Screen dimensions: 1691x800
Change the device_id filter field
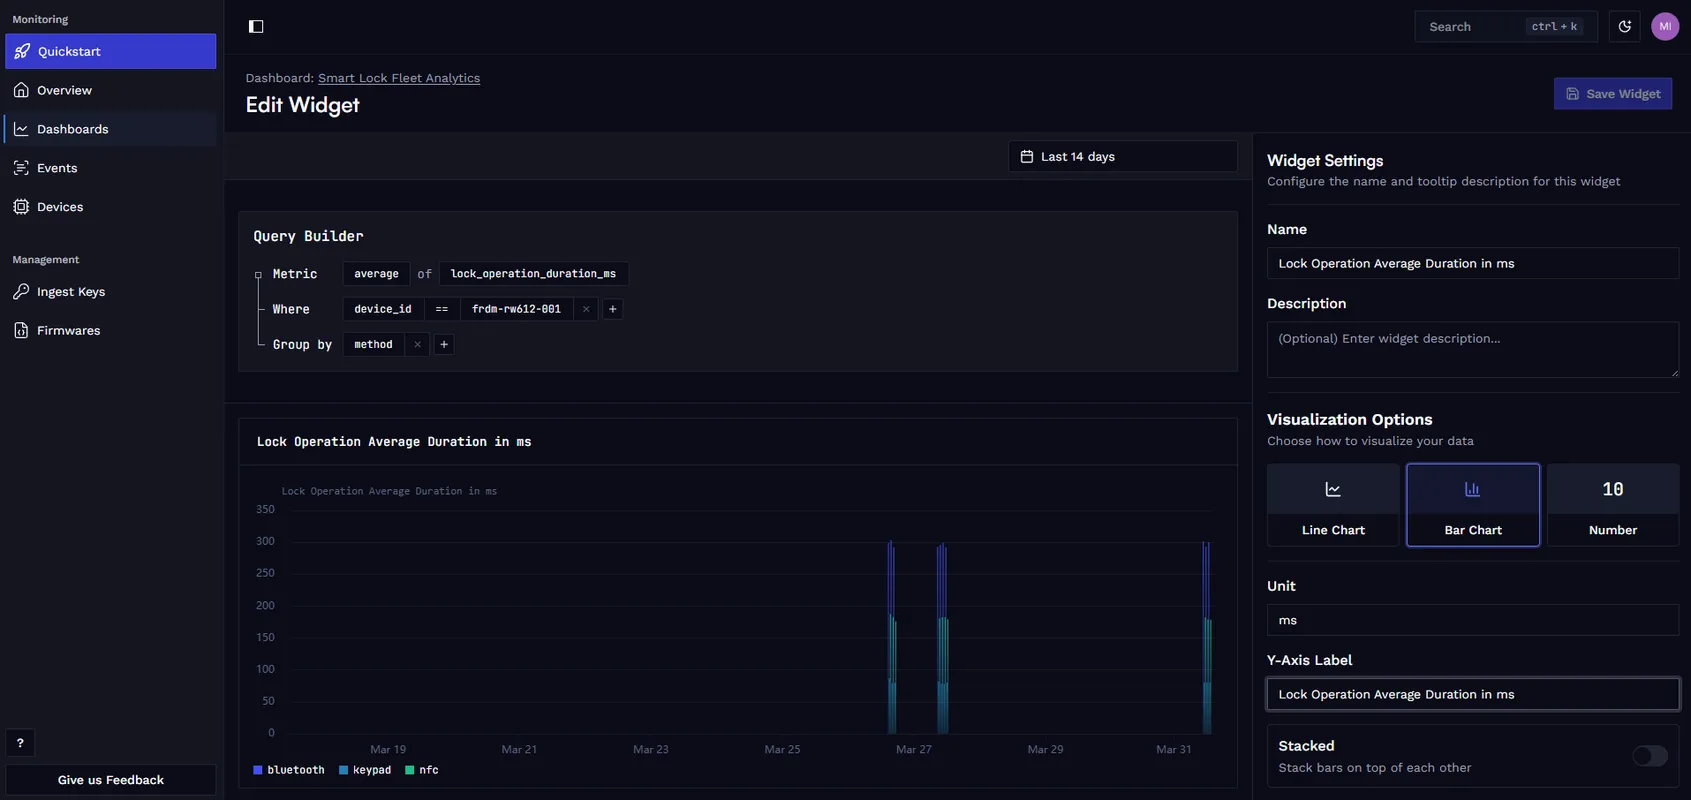(x=382, y=309)
